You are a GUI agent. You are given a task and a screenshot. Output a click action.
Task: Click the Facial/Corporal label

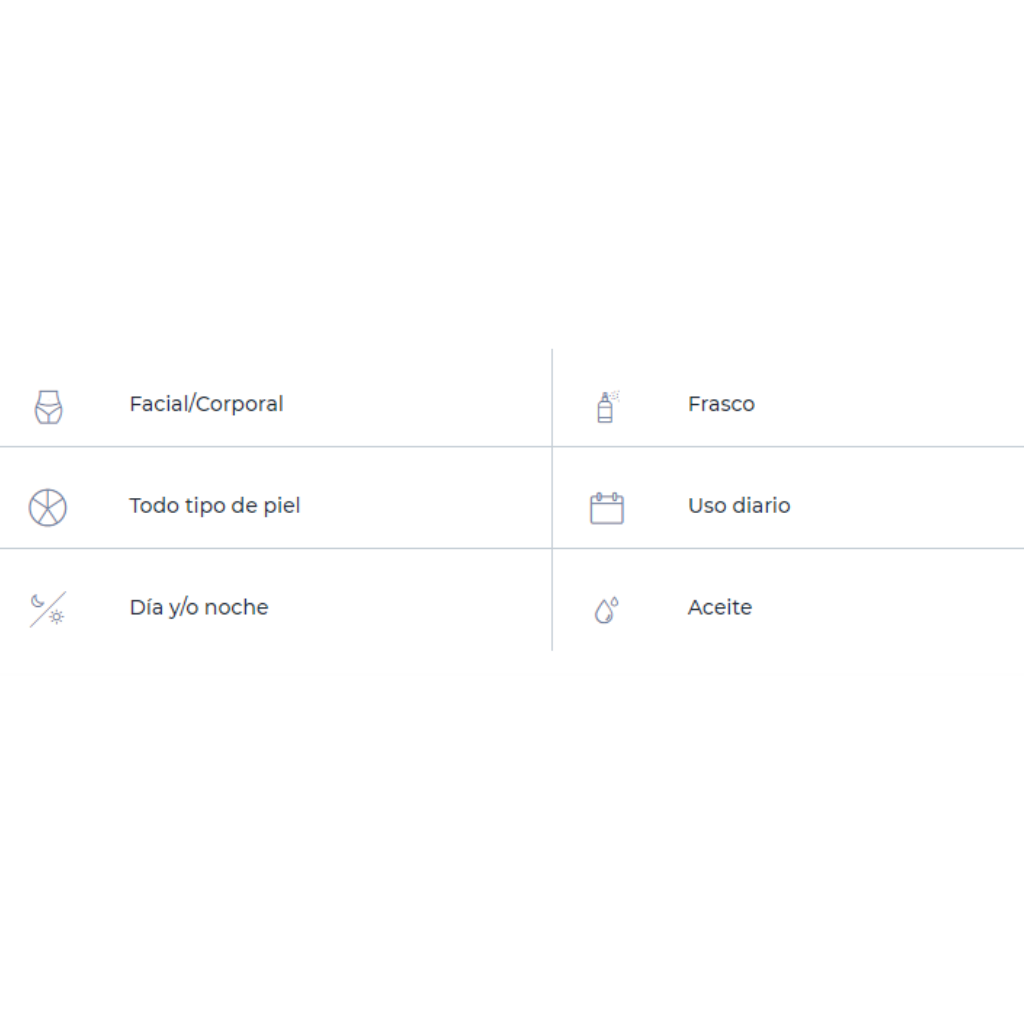206,404
